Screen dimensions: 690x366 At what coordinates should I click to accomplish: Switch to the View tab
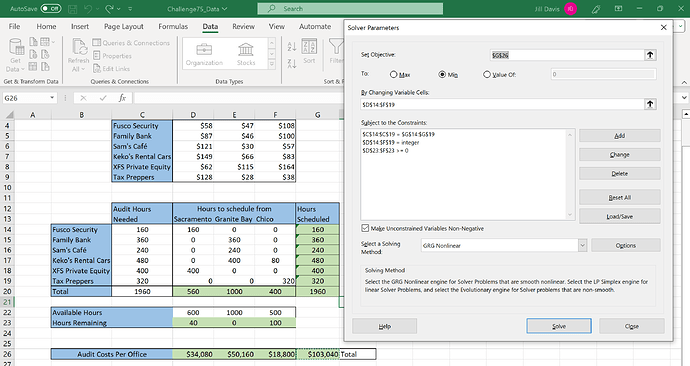[277, 26]
